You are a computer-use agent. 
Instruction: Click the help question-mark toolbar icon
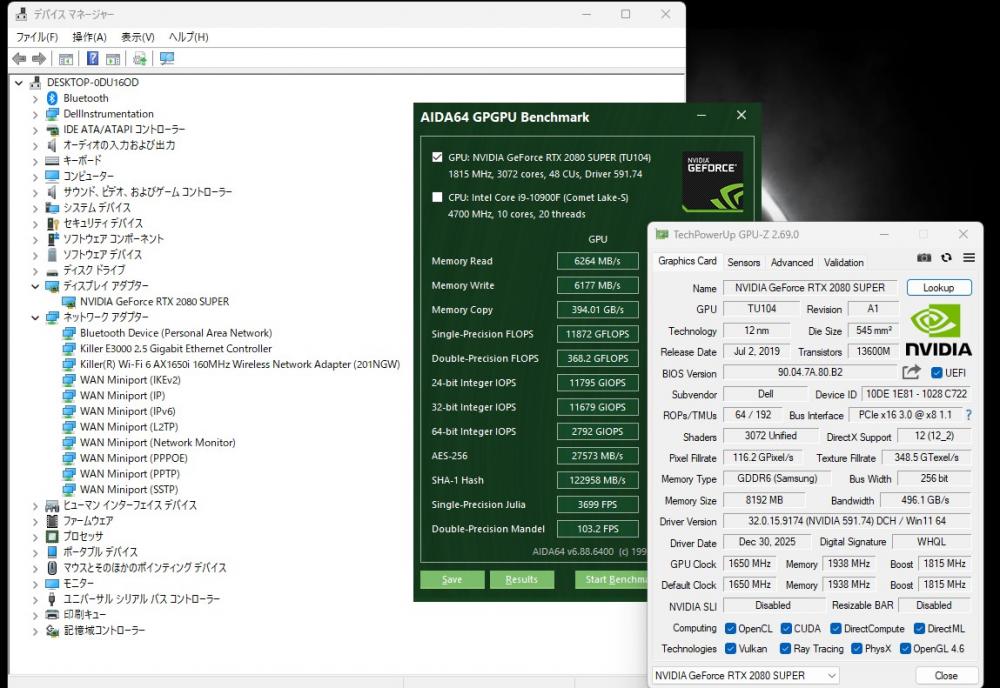[x=92, y=59]
